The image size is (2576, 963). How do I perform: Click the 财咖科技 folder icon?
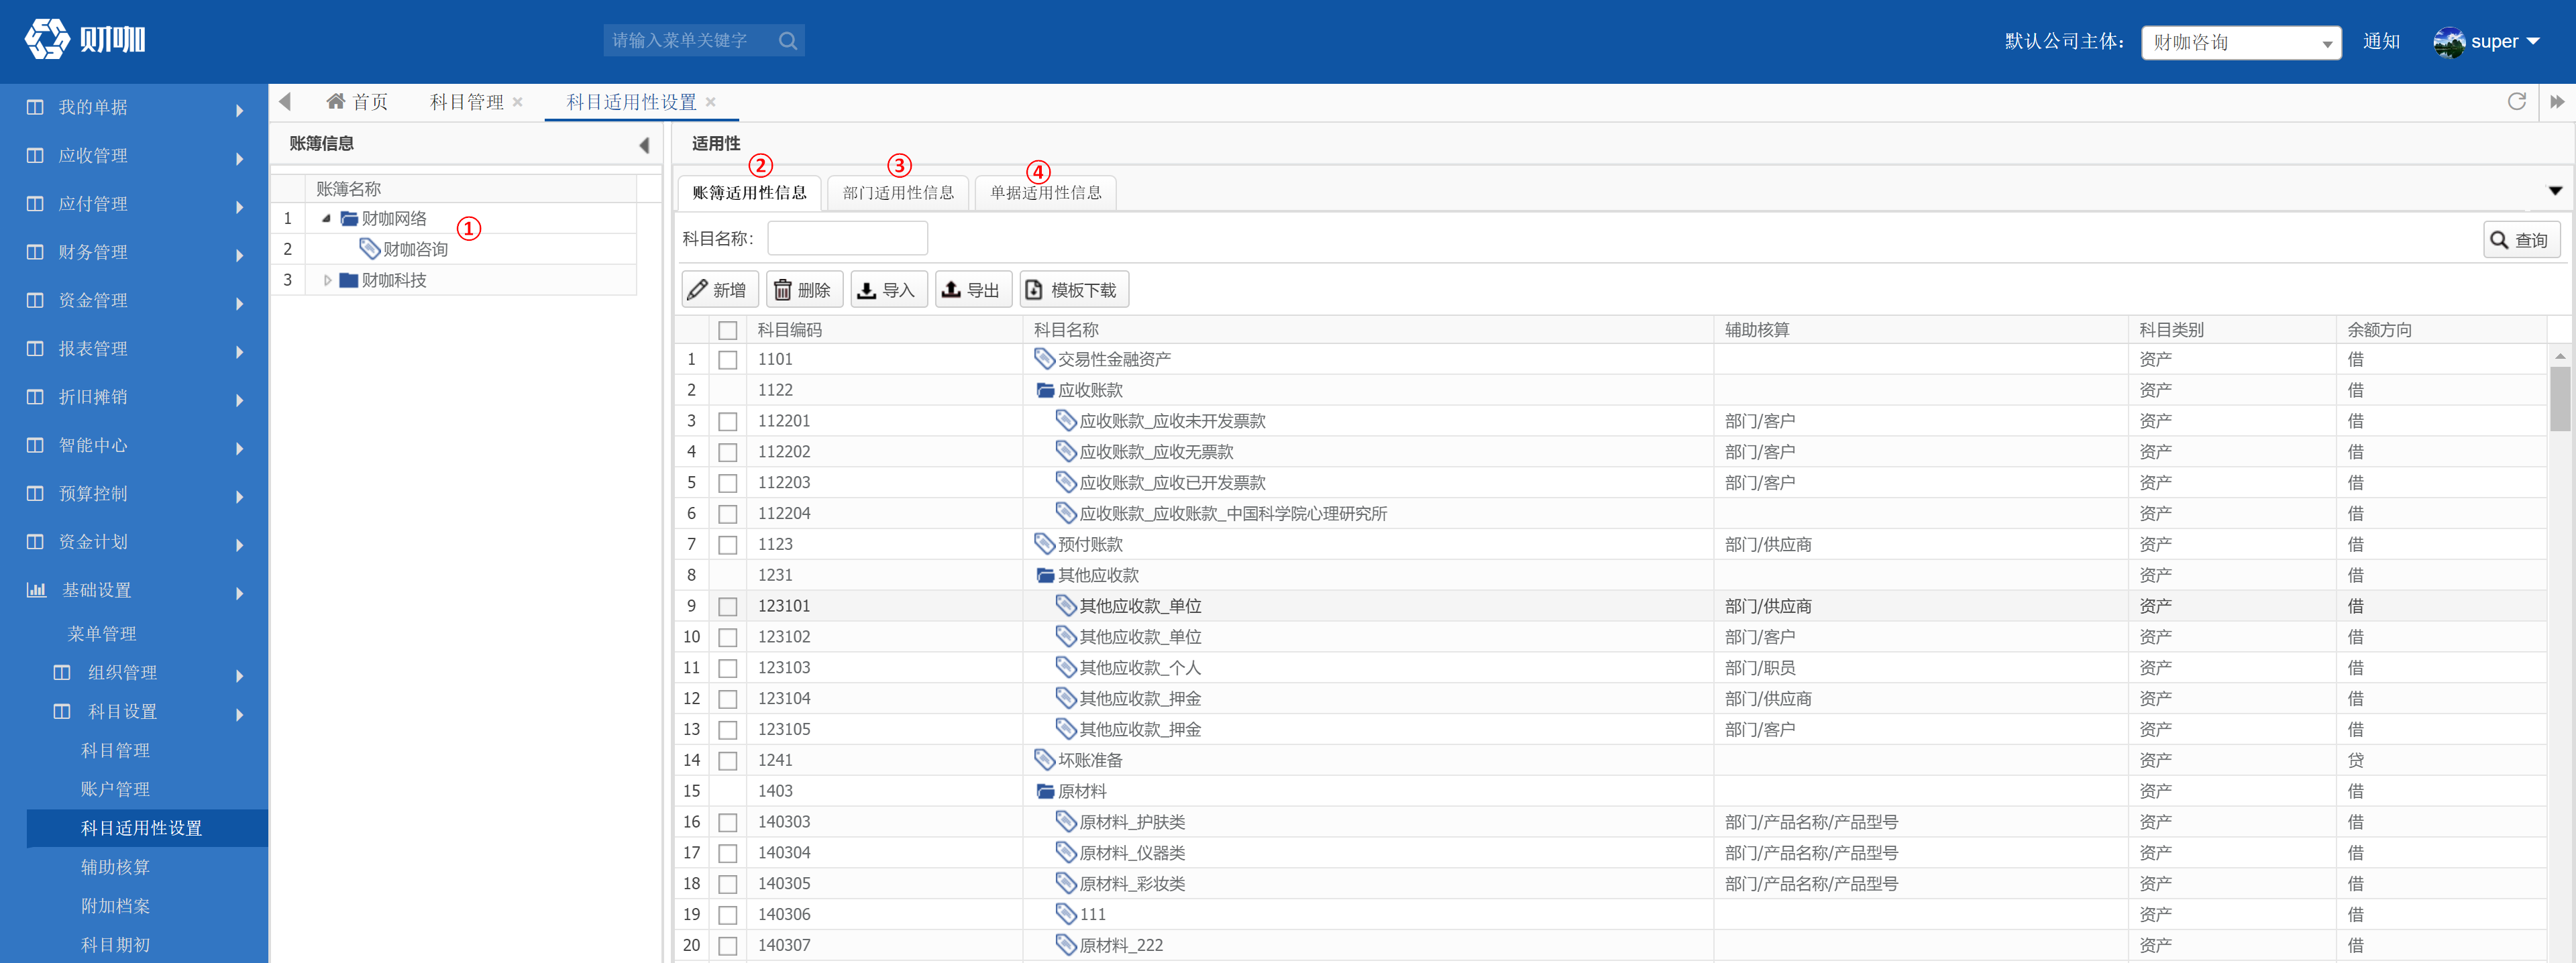point(349,281)
